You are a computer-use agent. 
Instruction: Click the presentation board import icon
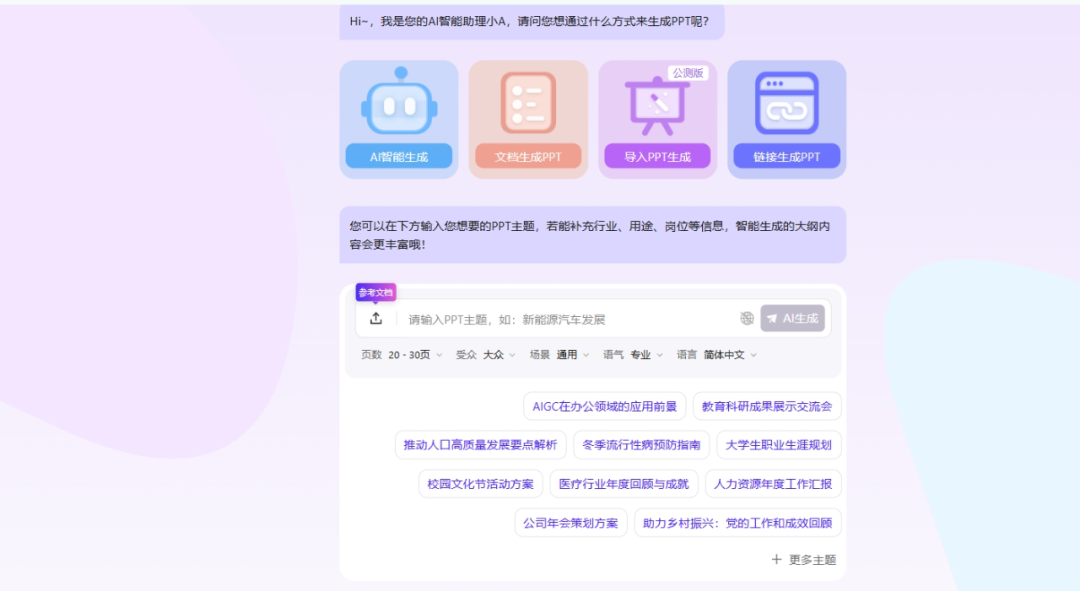pyautogui.click(x=656, y=105)
